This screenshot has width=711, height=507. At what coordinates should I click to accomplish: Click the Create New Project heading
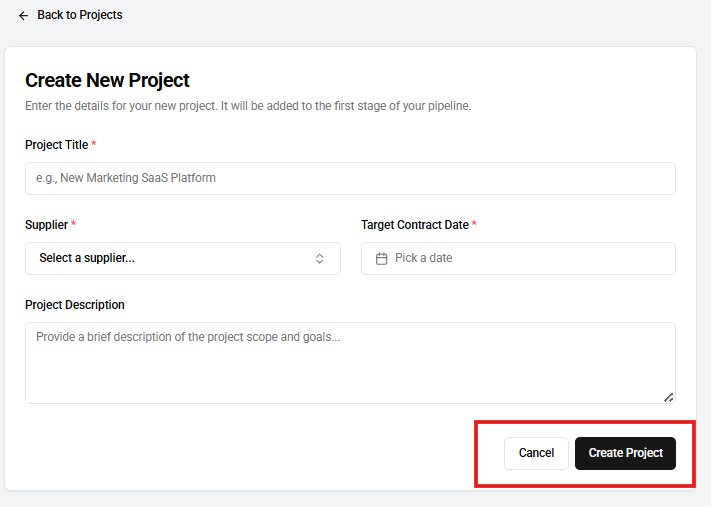(107, 80)
